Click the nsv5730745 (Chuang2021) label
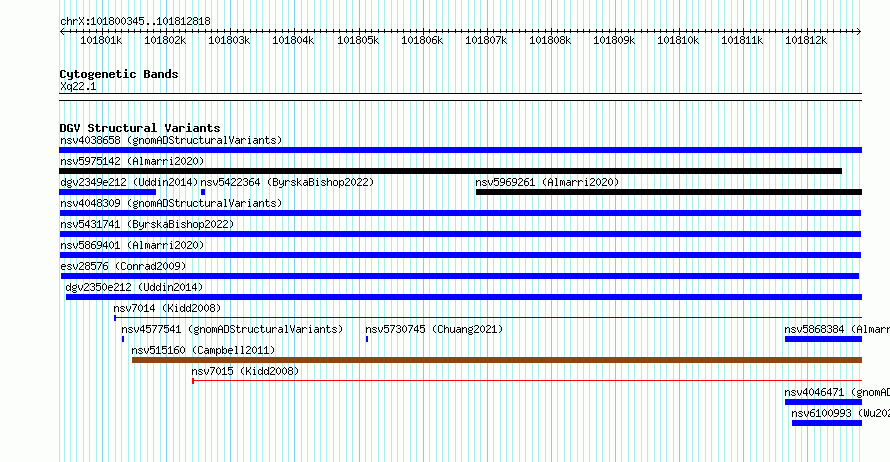This screenshot has width=890, height=462. [x=434, y=329]
